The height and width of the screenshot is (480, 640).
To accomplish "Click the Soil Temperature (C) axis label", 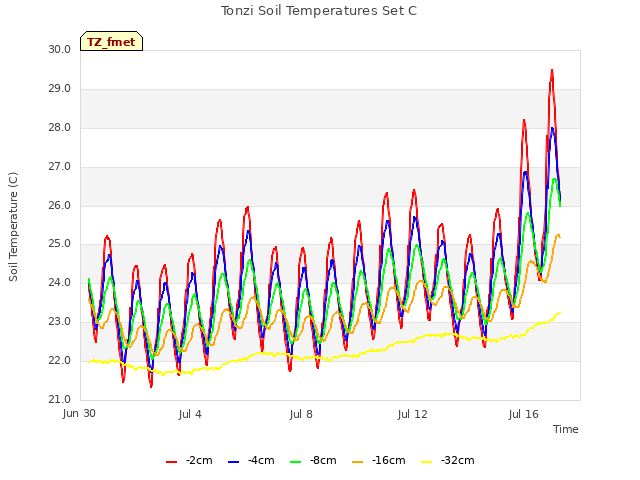I will tap(13, 227).
